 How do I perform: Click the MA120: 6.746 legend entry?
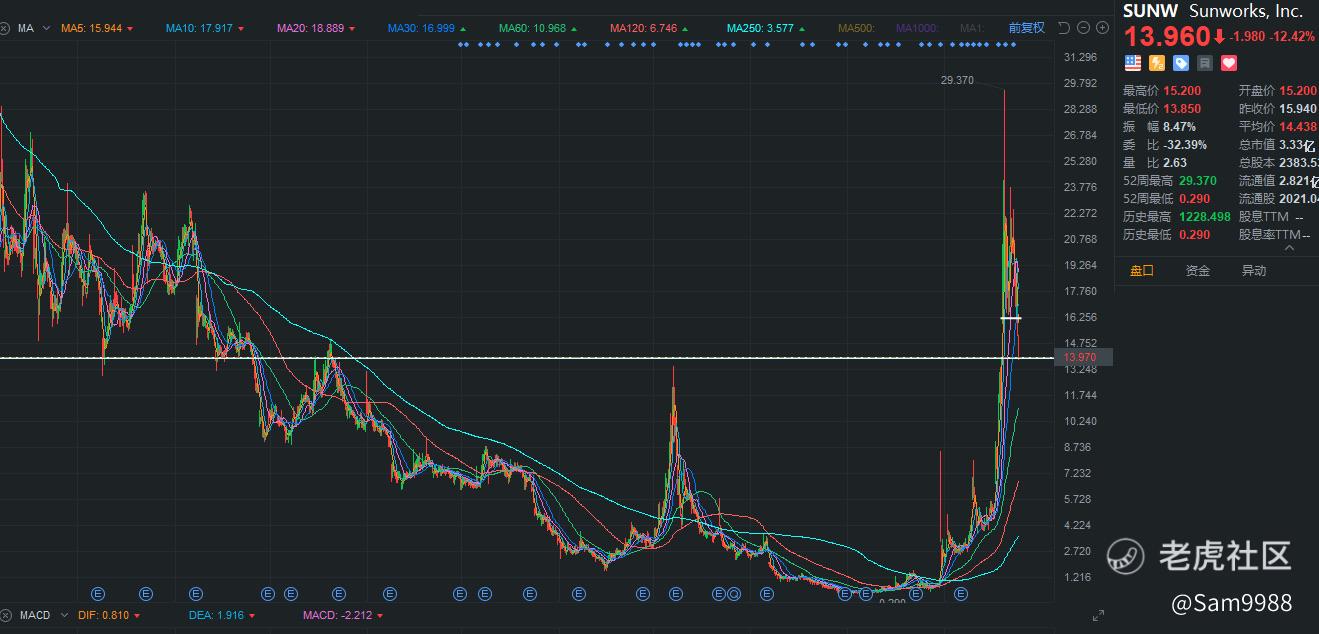(x=644, y=29)
